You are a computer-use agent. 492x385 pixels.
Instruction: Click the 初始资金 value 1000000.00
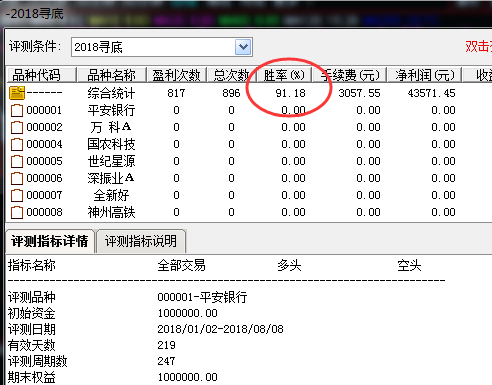(x=187, y=313)
